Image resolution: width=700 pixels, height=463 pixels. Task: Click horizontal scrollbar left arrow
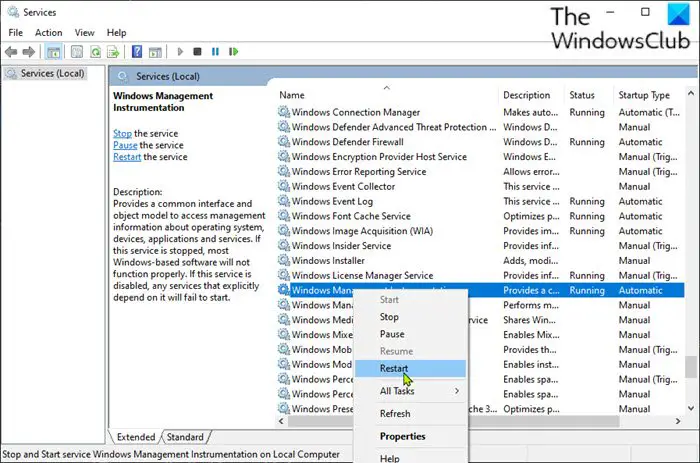pyautogui.click(x=281, y=421)
